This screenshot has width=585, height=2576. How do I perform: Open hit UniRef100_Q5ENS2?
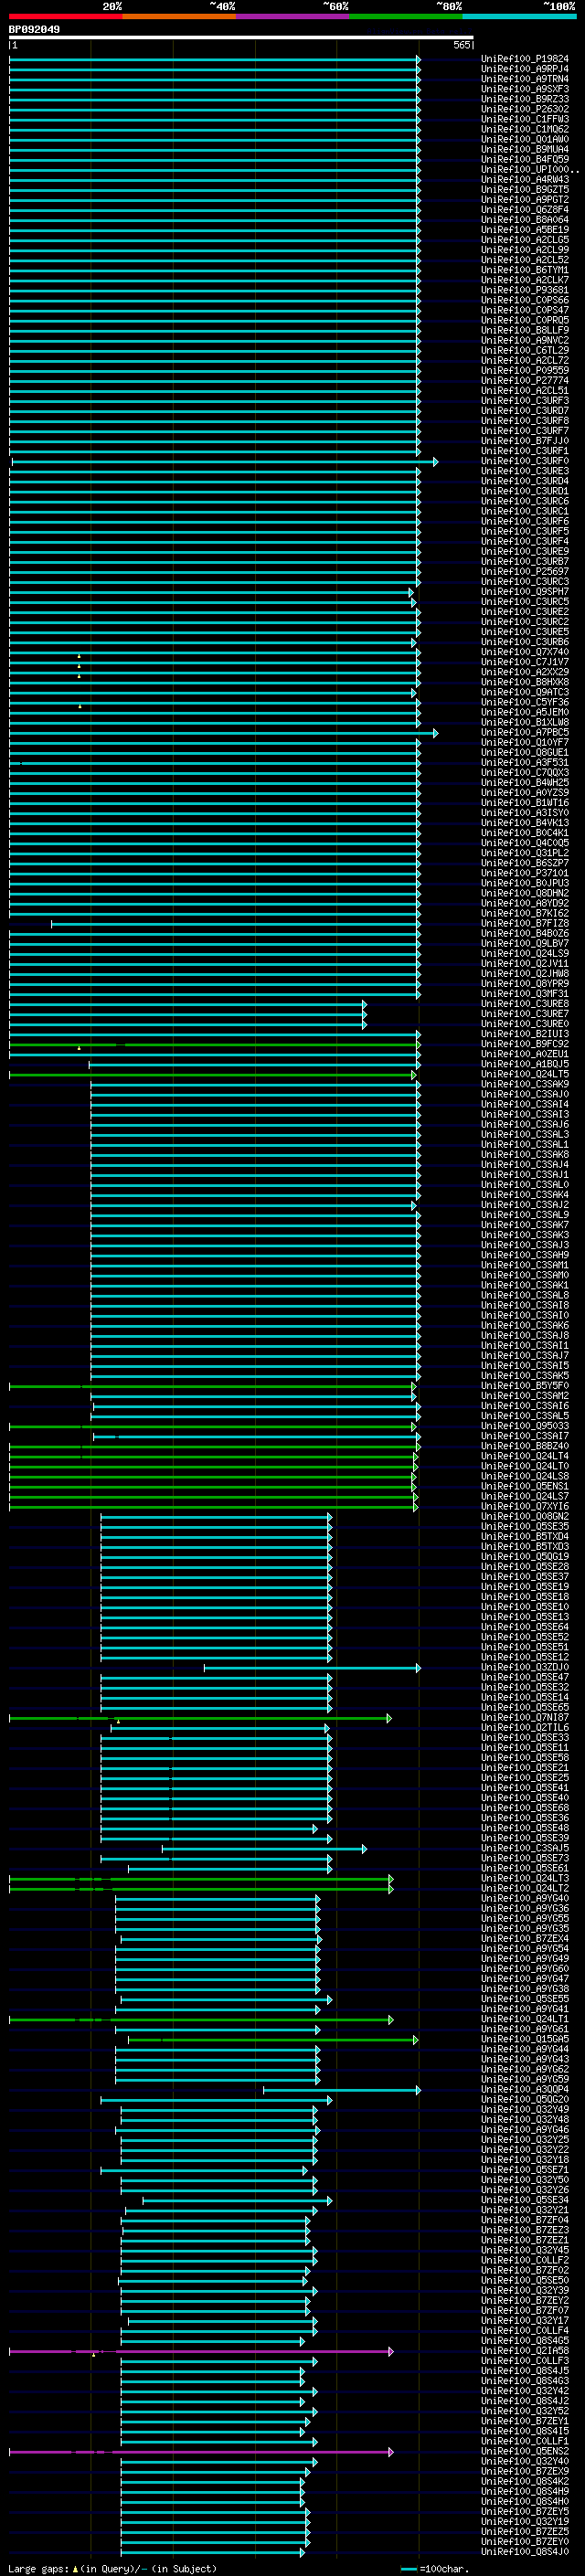(x=524, y=2452)
